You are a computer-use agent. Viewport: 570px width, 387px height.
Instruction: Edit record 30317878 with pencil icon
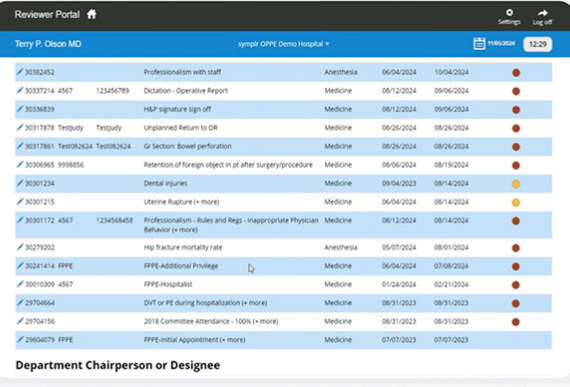[x=20, y=127]
